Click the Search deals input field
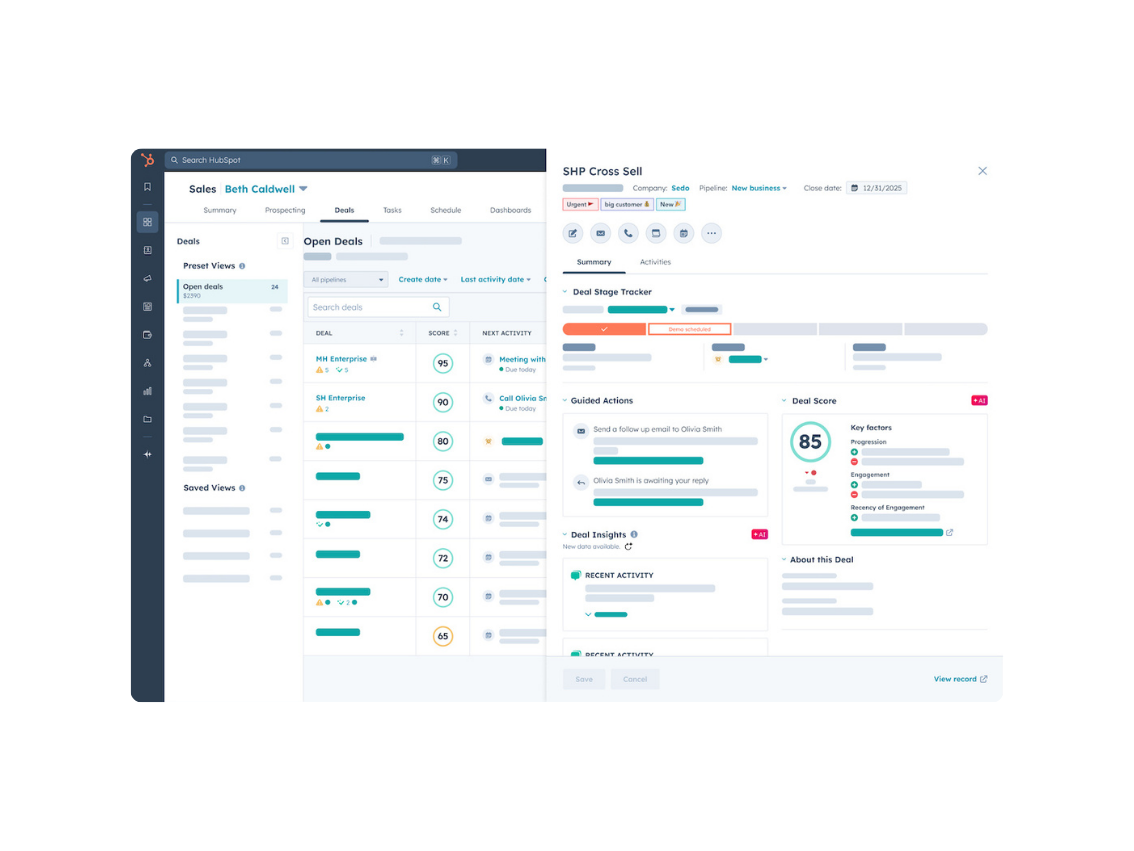Screen dimensions: 1134x851 (378, 306)
